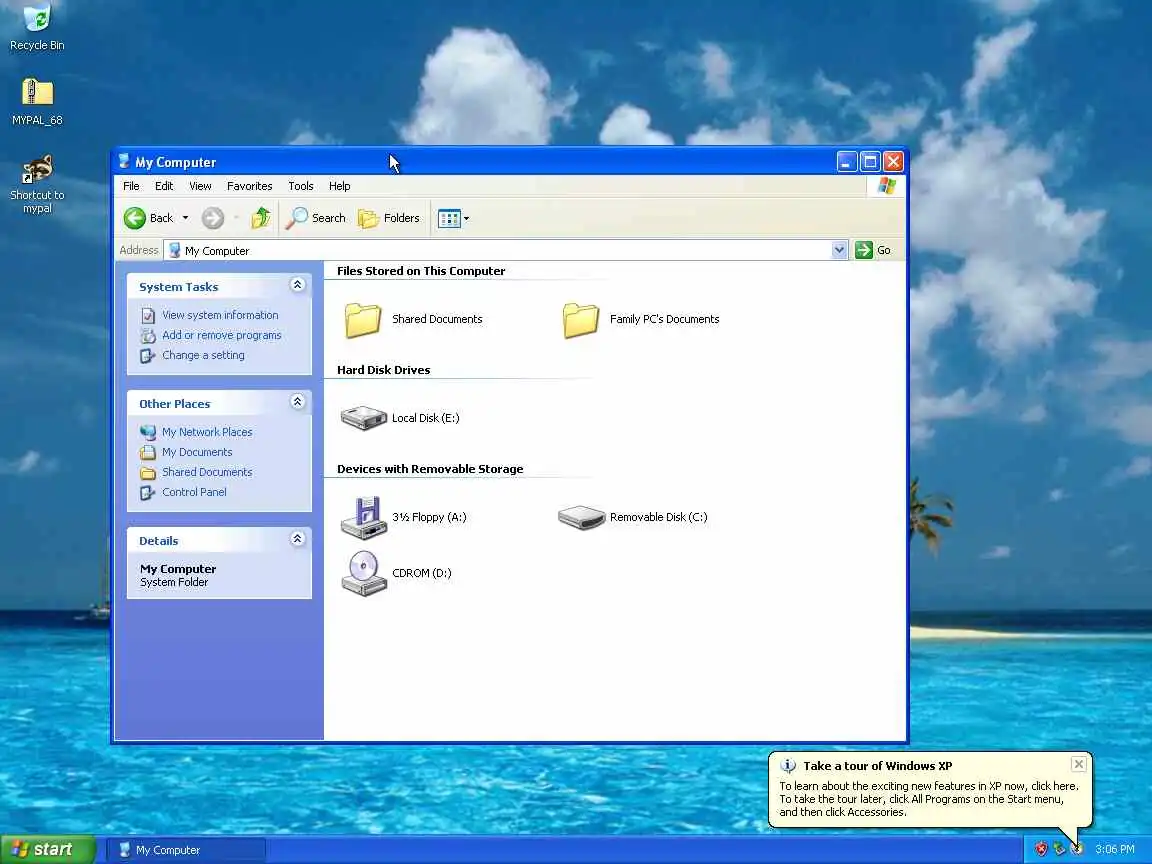Collapse the Other Places panel
Image resolution: width=1152 pixels, height=864 pixels.
click(x=298, y=402)
